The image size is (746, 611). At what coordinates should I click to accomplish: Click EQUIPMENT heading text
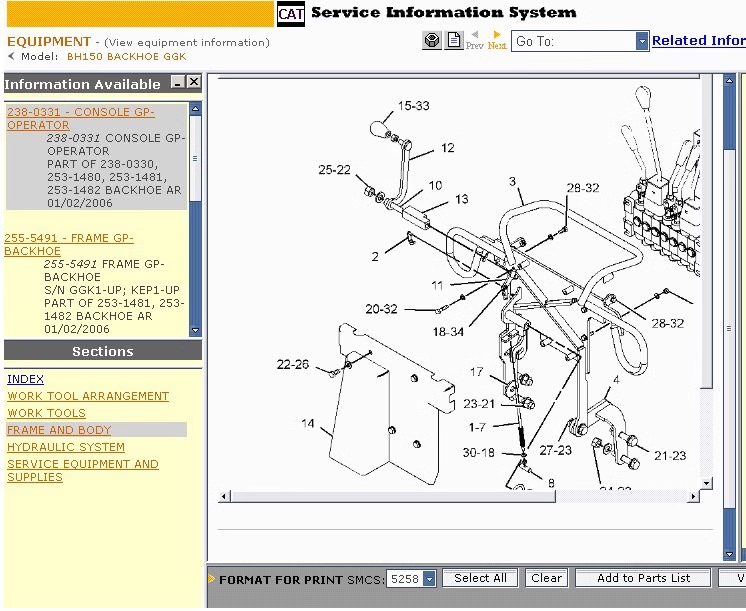coord(49,41)
